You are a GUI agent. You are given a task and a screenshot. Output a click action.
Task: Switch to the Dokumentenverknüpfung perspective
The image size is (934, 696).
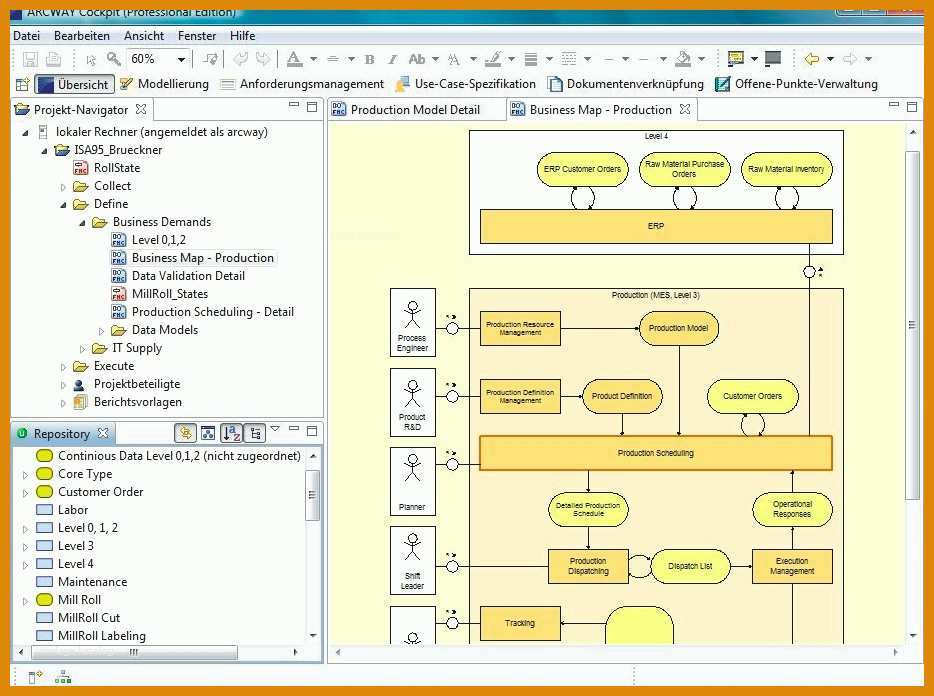pos(625,84)
